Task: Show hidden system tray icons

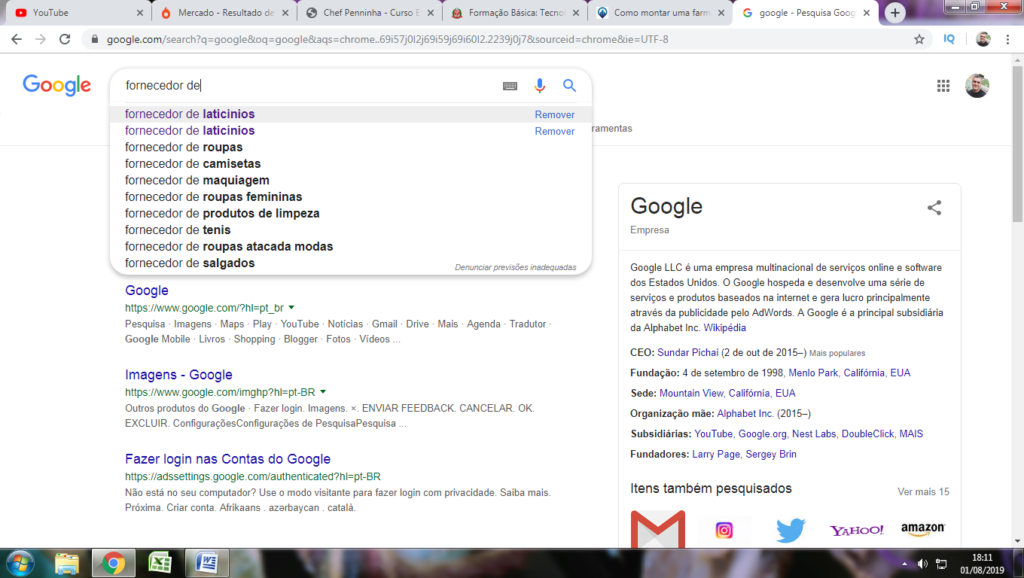Action: click(904, 564)
